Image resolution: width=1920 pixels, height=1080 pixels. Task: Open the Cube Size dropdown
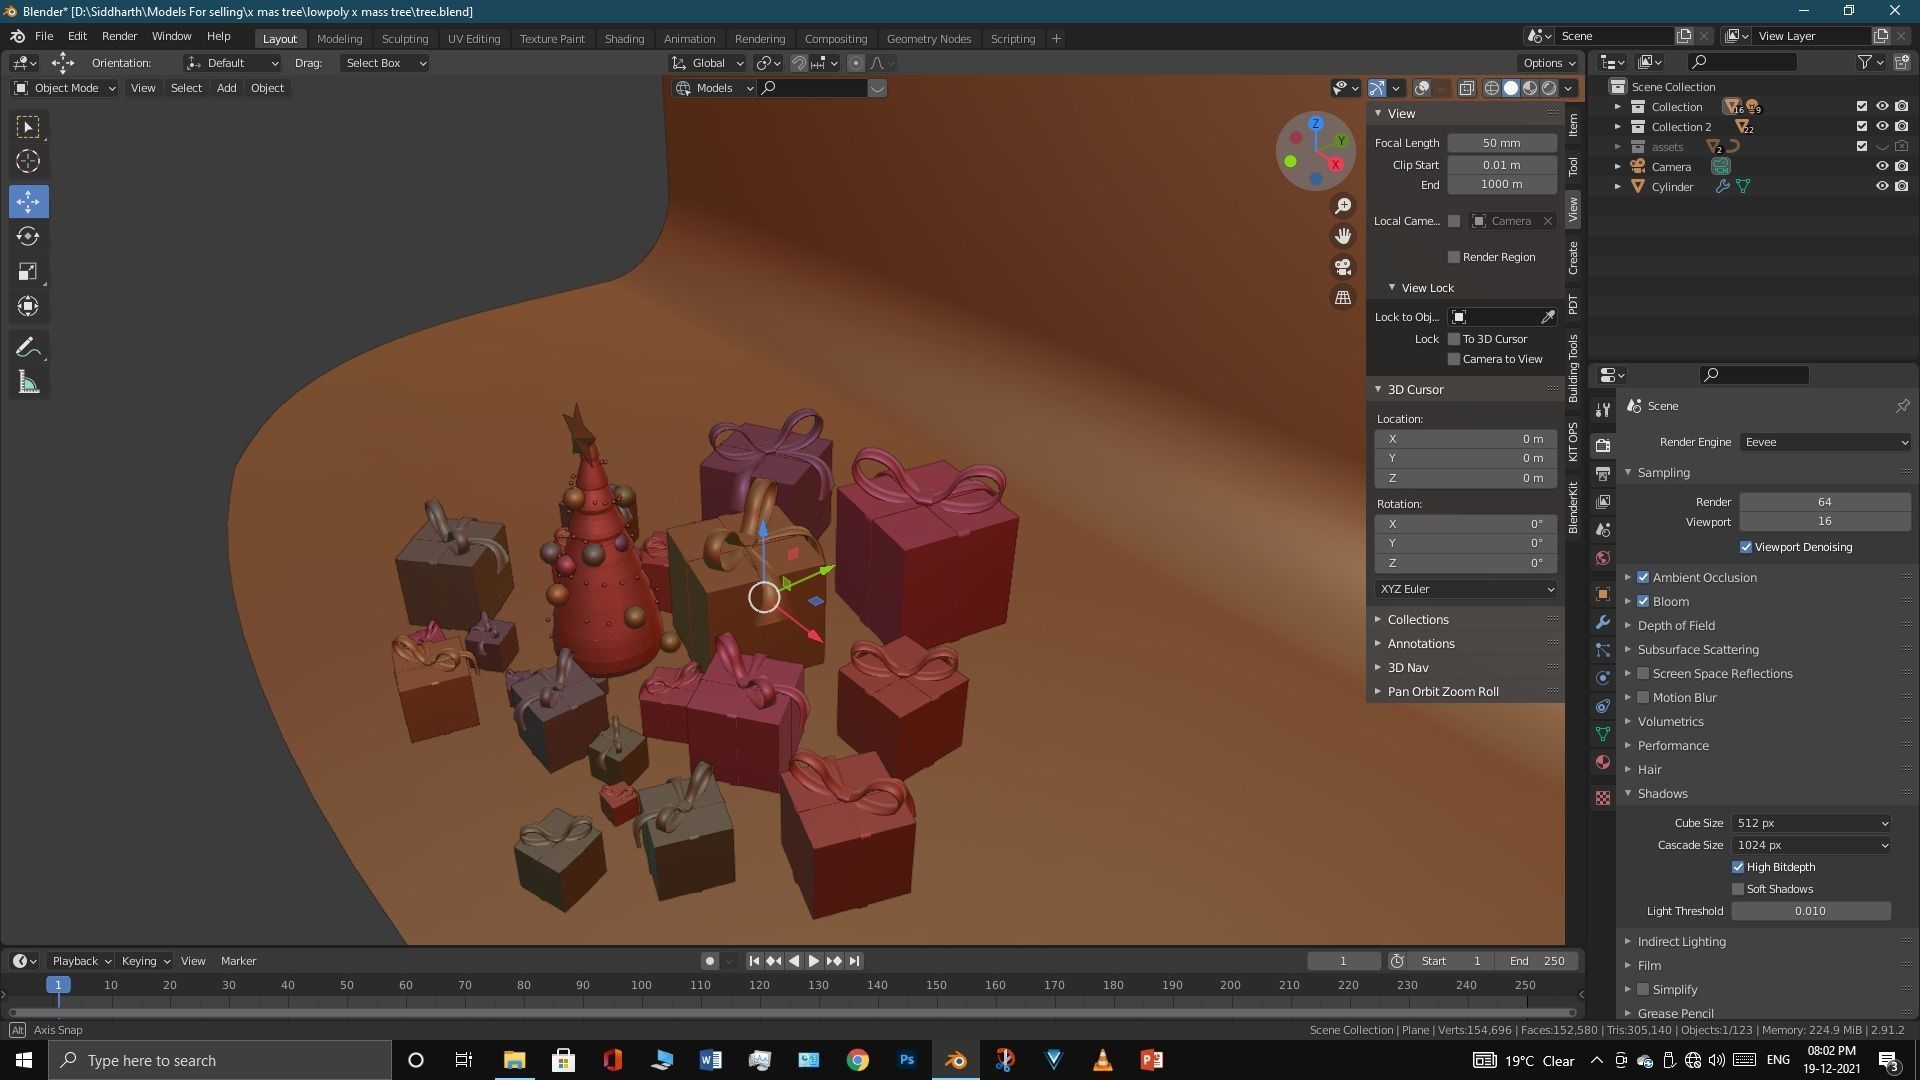pos(1811,823)
